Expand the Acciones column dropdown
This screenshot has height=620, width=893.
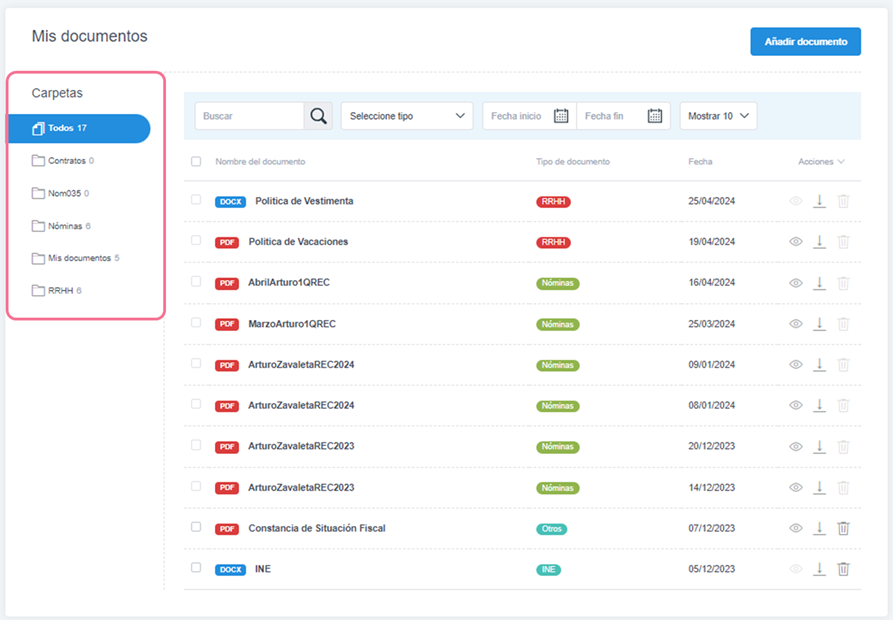pyautogui.click(x=822, y=162)
